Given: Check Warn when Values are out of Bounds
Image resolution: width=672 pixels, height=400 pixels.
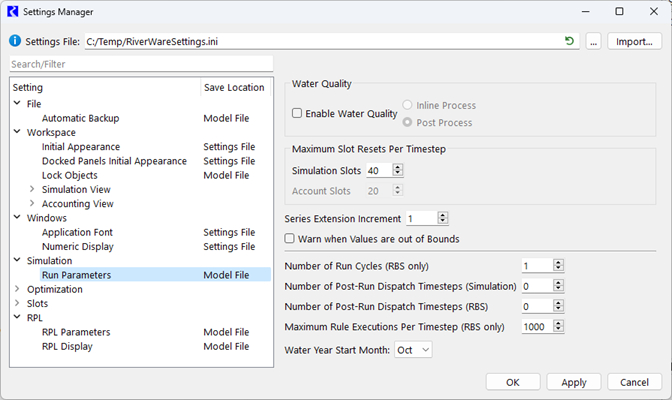Looking at the screenshot, I should click(290, 239).
